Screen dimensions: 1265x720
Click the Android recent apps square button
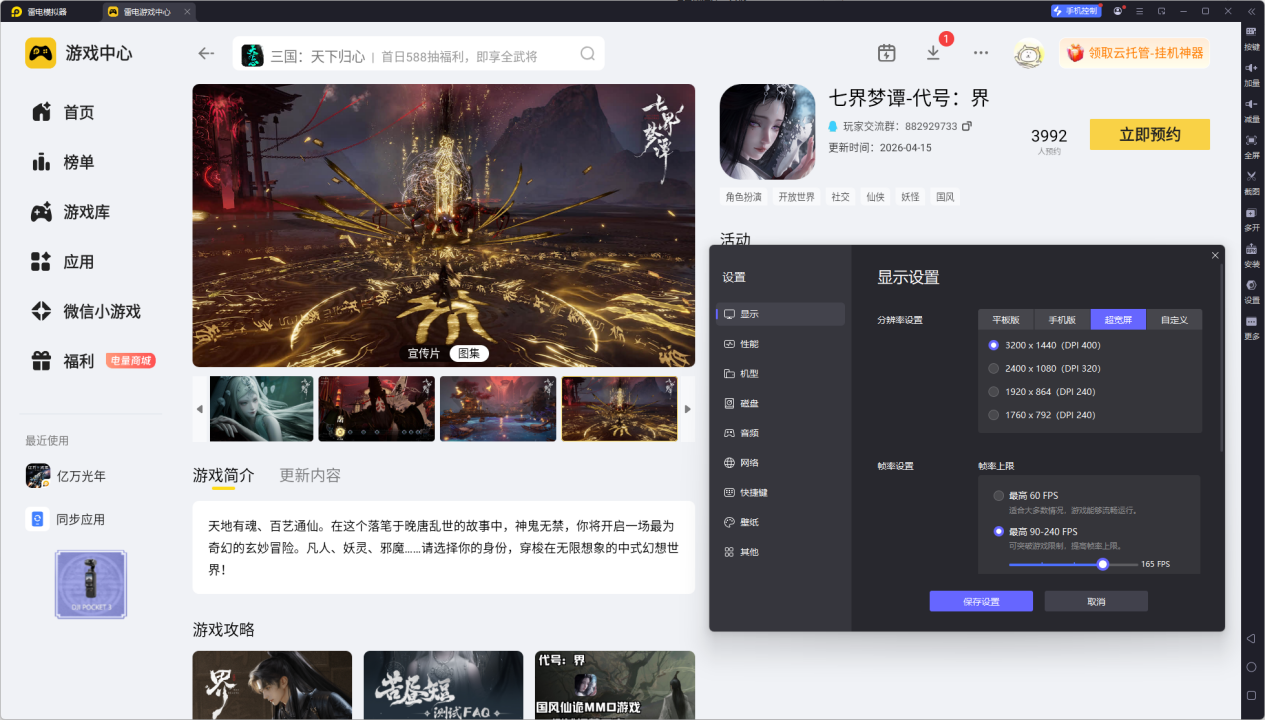(x=1251, y=695)
